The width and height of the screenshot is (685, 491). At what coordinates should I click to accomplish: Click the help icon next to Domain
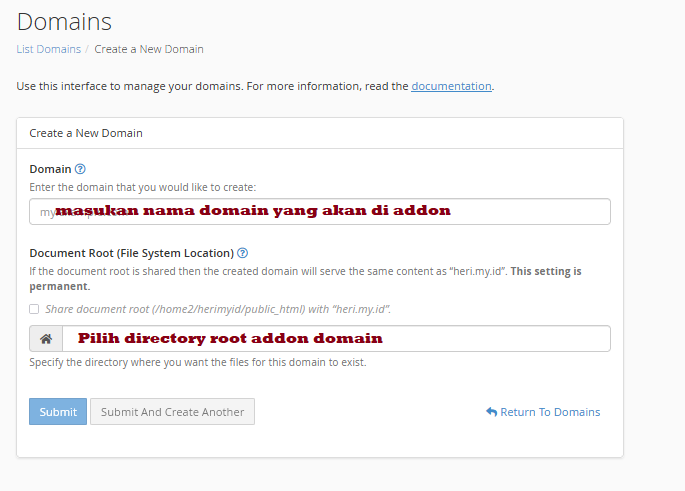[x=80, y=169]
